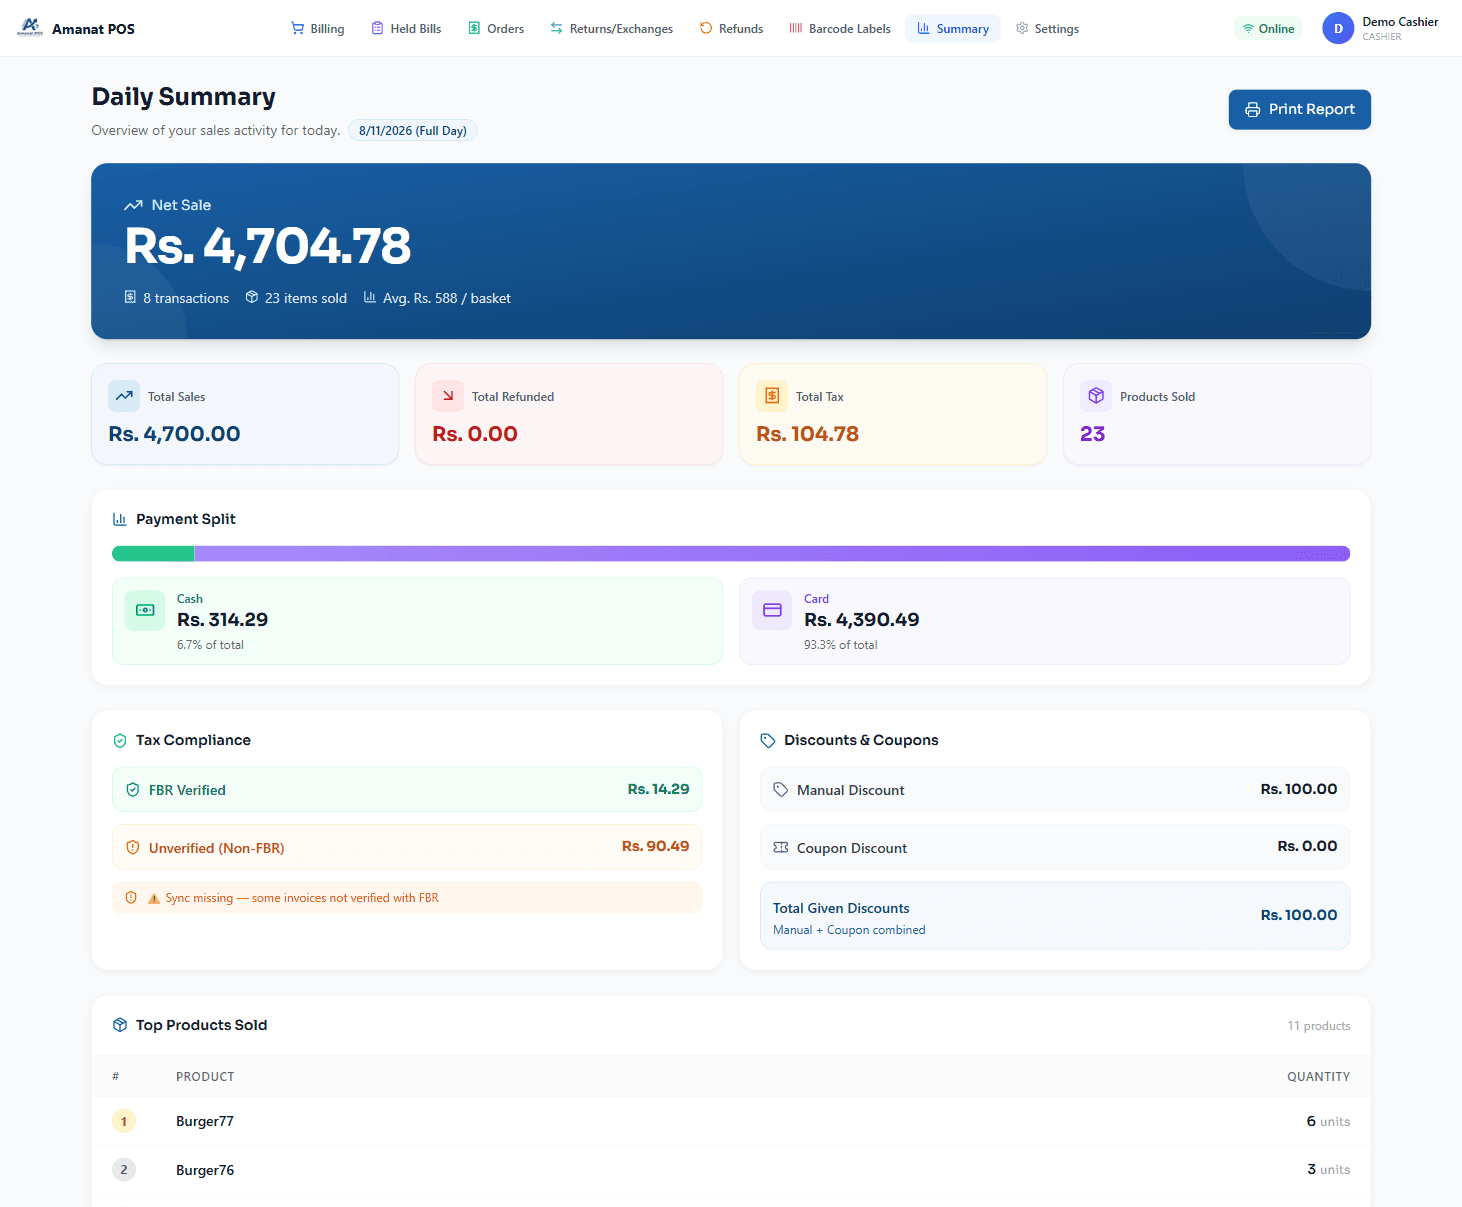Viewport: 1462px width, 1207px height.
Task: Click the Products Sold cube icon
Action: 1096,396
